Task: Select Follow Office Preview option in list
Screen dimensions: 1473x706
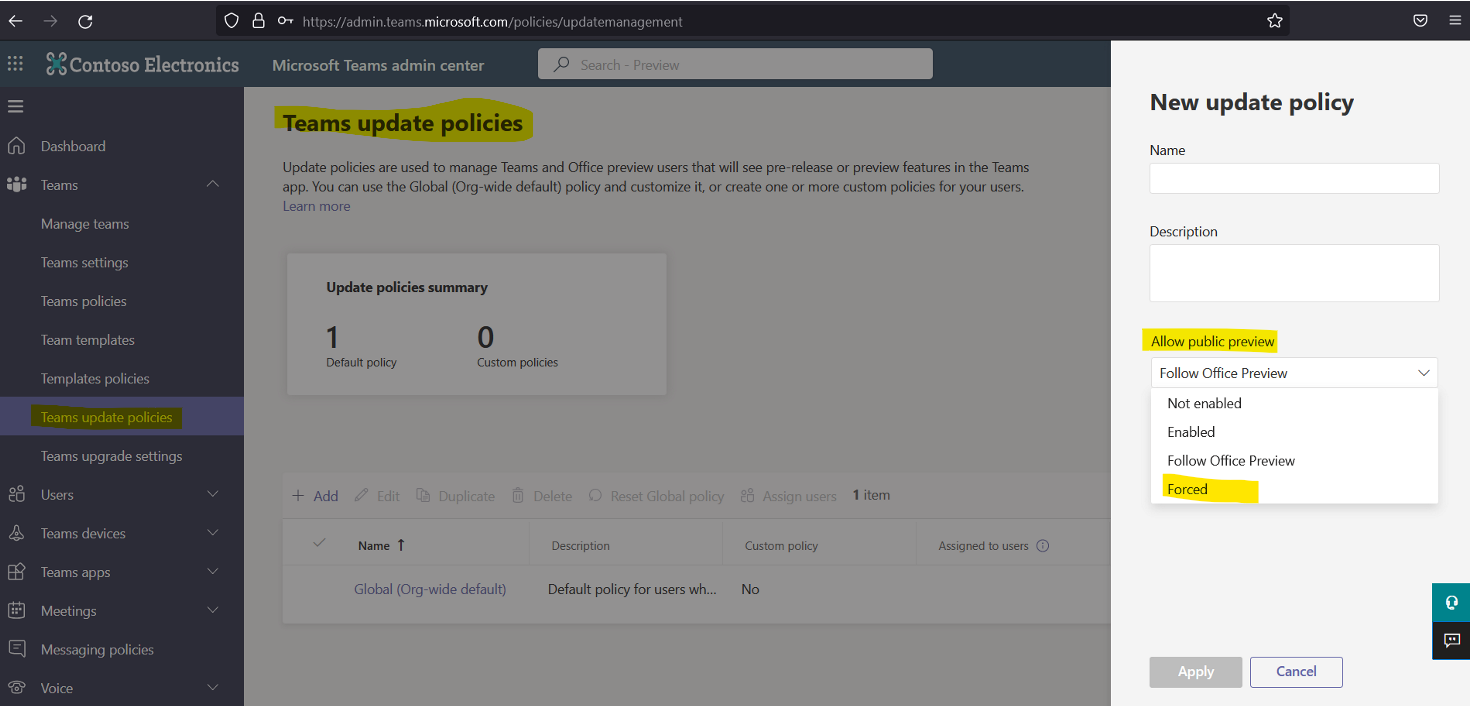Action: (x=1294, y=461)
